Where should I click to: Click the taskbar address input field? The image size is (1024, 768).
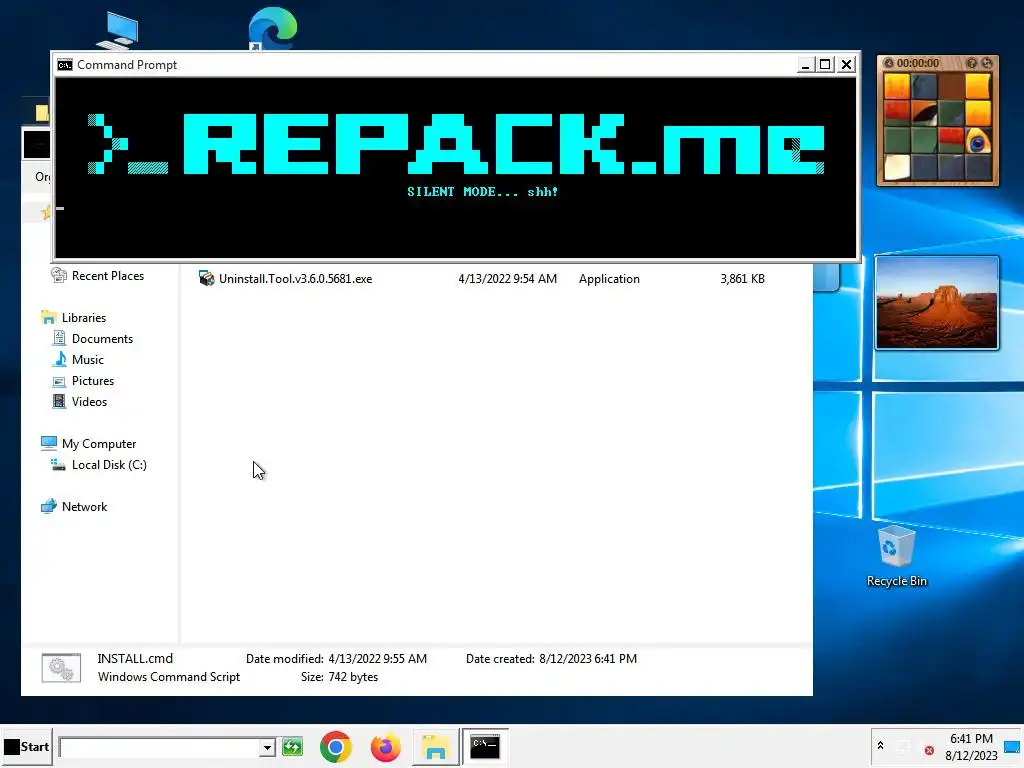pyautogui.click(x=159, y=747)
